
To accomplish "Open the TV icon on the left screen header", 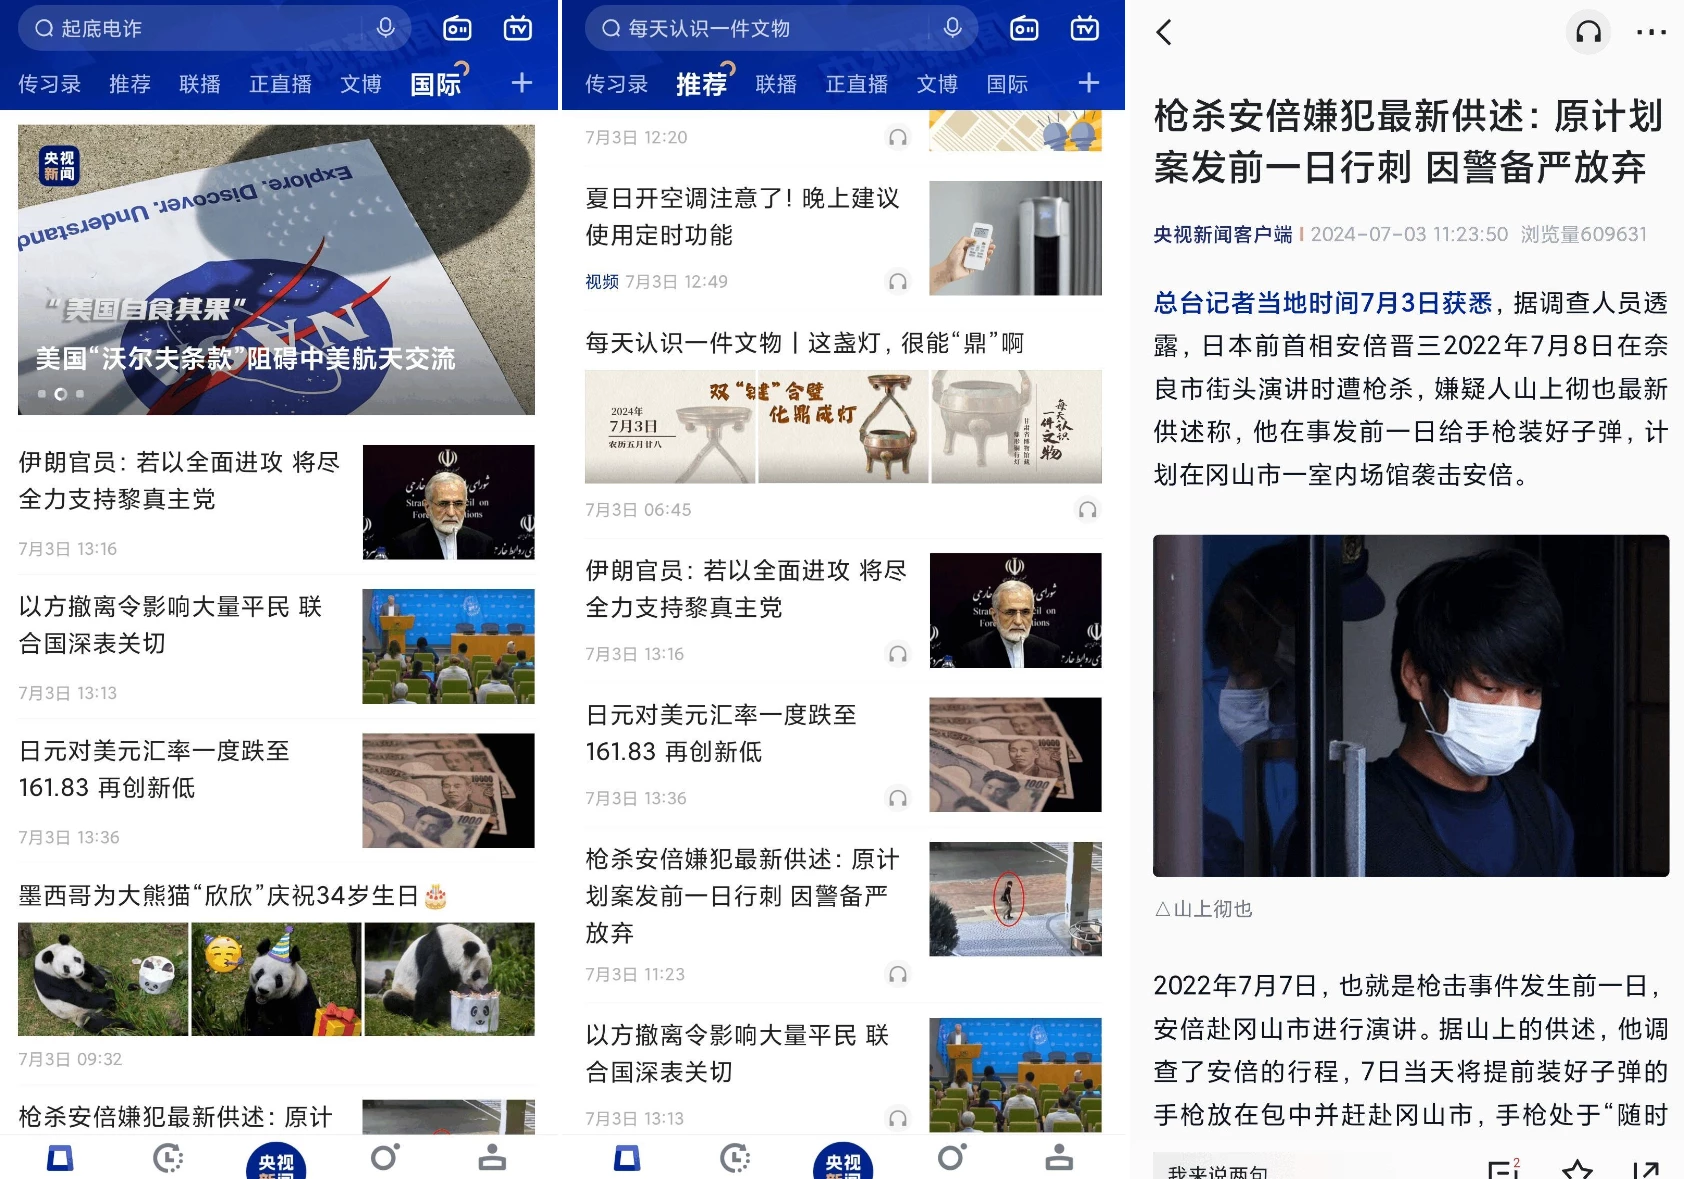I will tap(518, 29).
